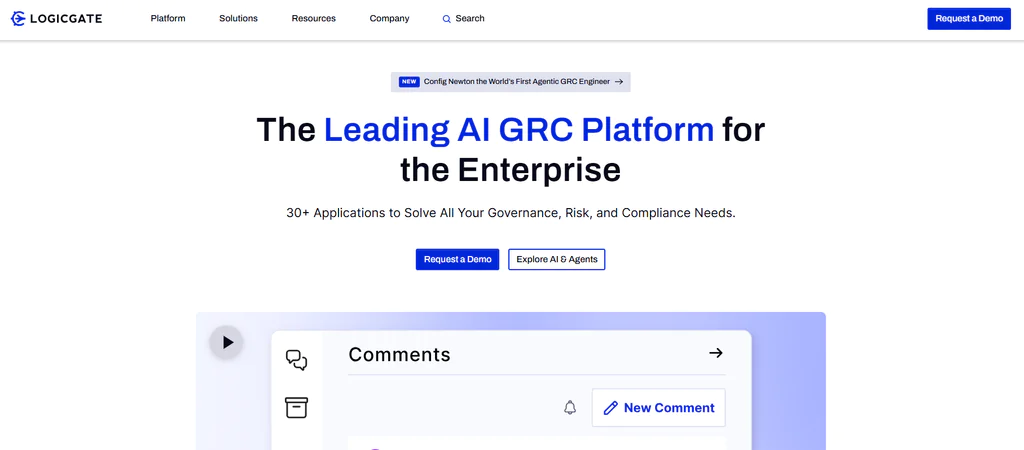Click the Comments heading text

[x=400, y=354]
